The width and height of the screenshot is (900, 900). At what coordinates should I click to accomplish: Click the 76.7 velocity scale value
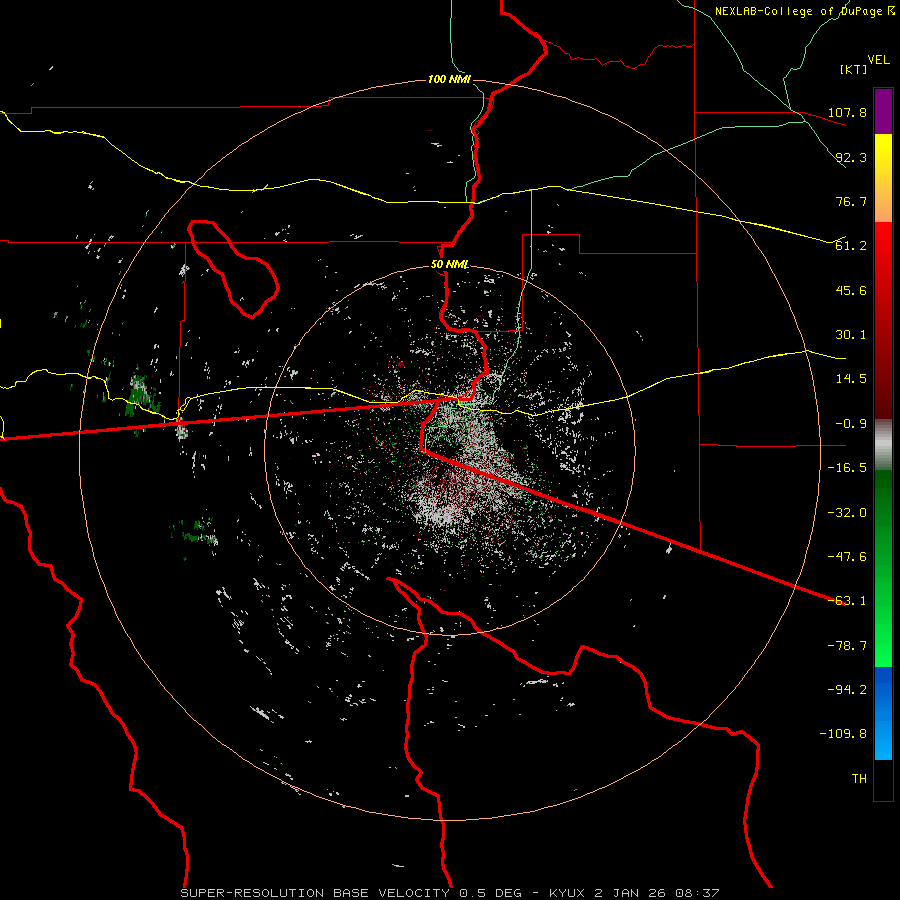851,201
